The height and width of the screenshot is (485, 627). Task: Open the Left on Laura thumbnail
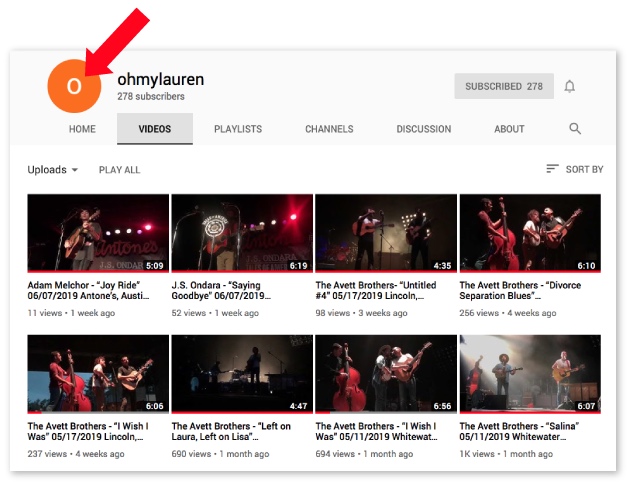242,374
